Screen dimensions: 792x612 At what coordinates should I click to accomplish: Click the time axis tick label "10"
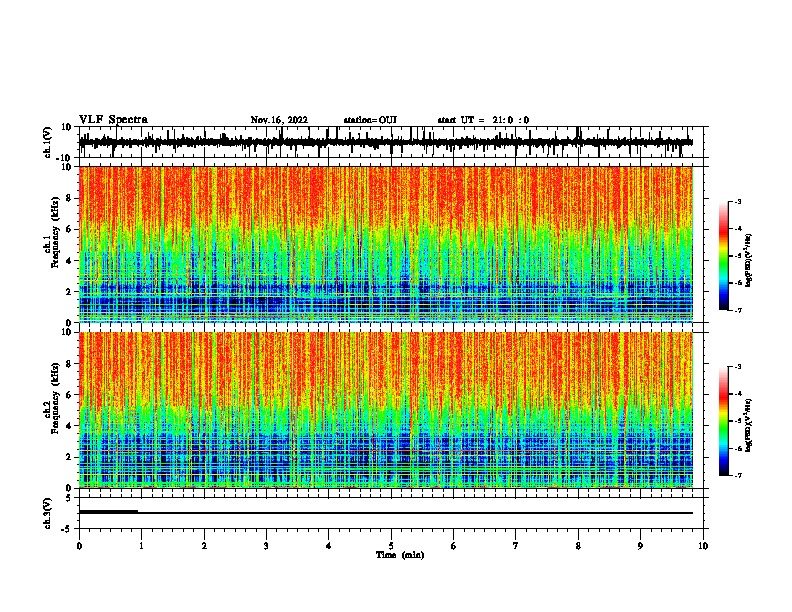[703, 546]
